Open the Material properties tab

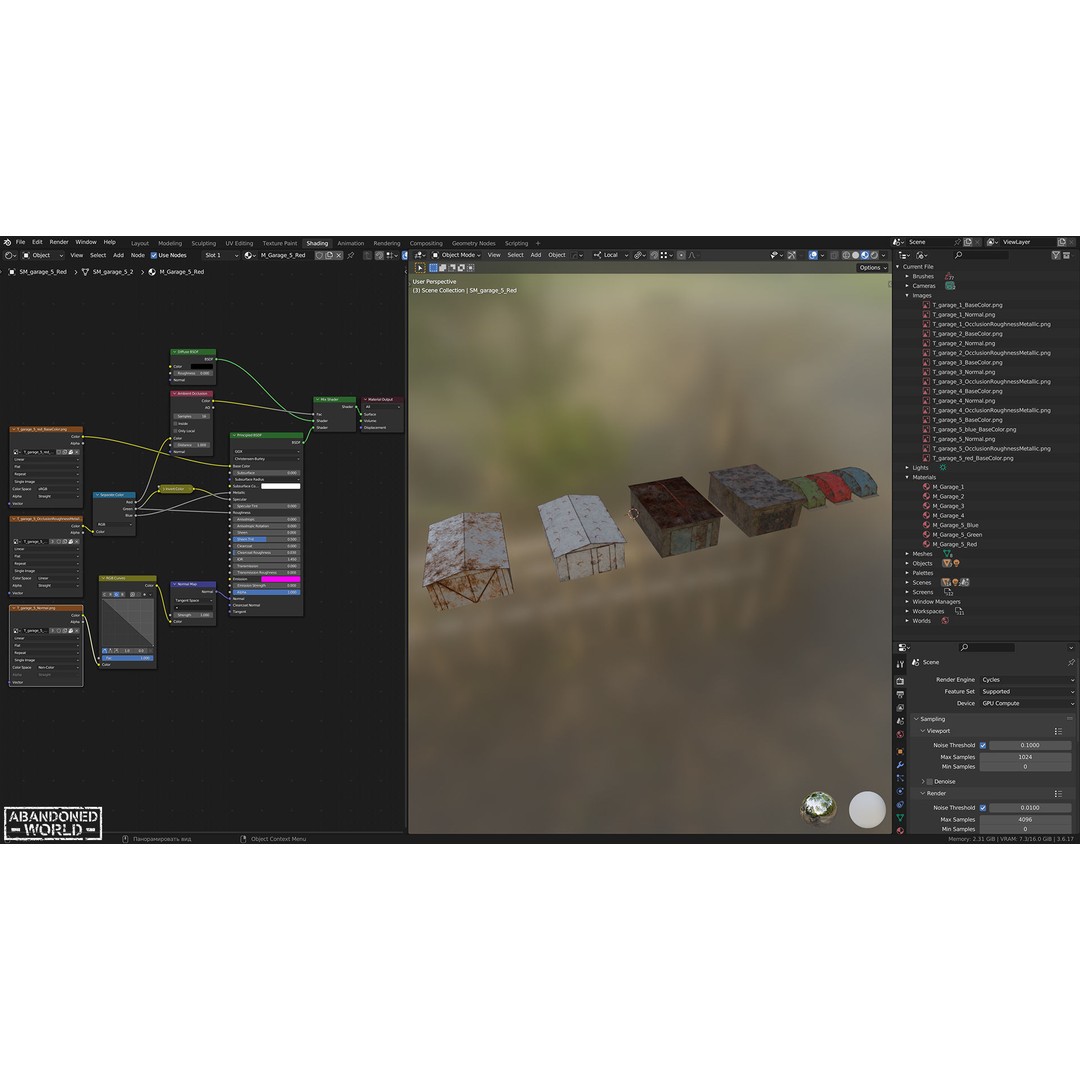pyautogui.click(x=900, y=831)
